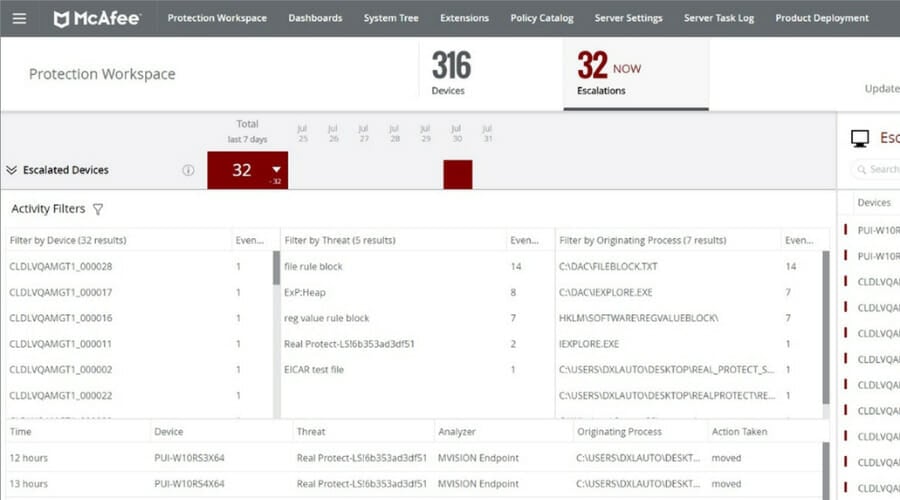Select the 12 hours PUI-W10RS3X64 event row
The height and width of the screenshot is (500, 900).
point(414,458)
